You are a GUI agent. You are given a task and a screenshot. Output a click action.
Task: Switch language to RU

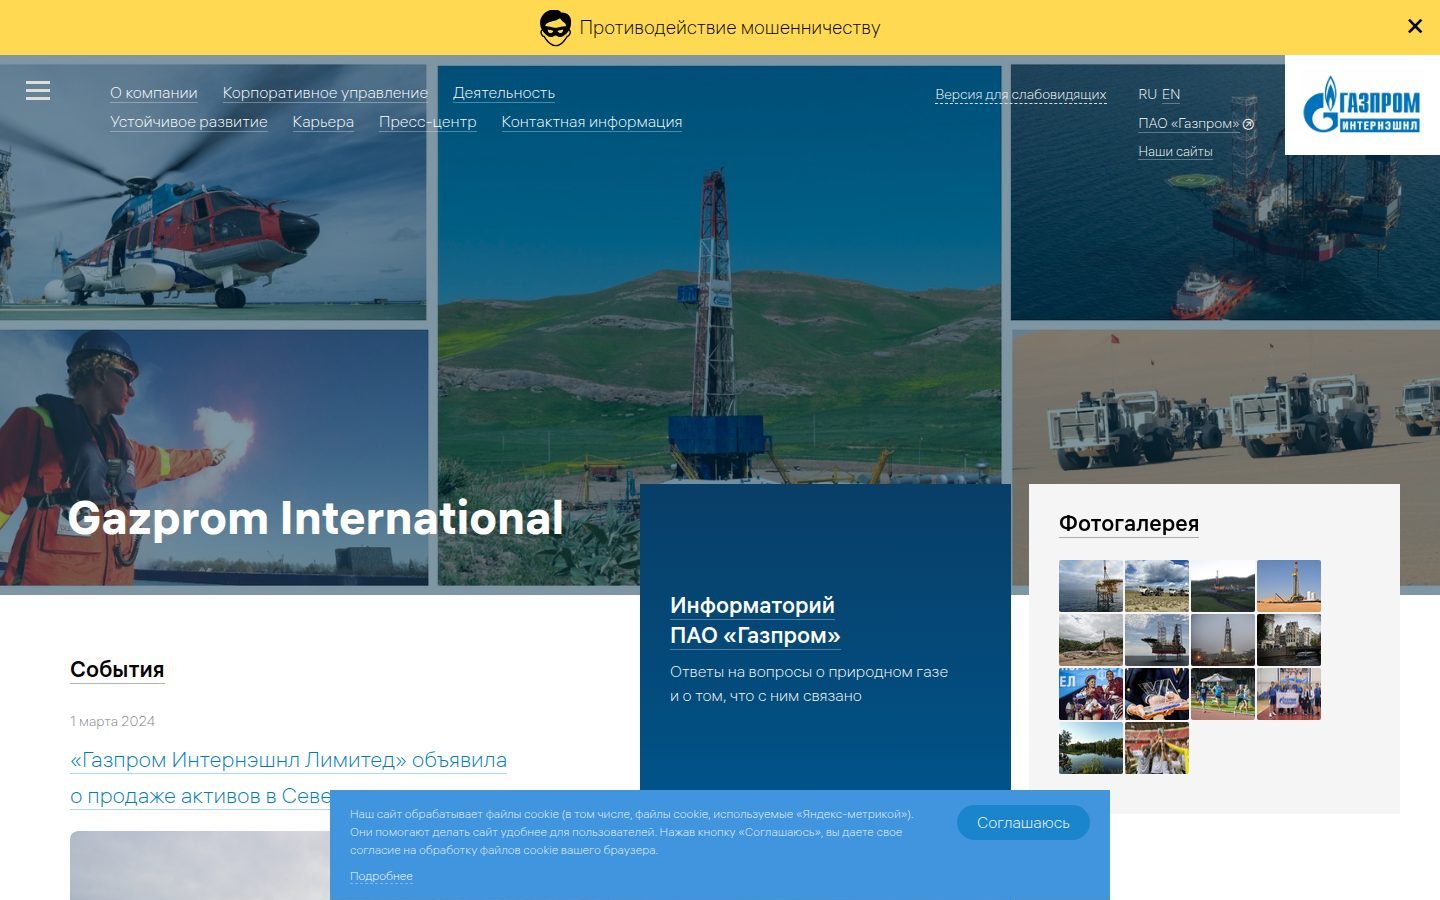click(x=1147, y=94)
